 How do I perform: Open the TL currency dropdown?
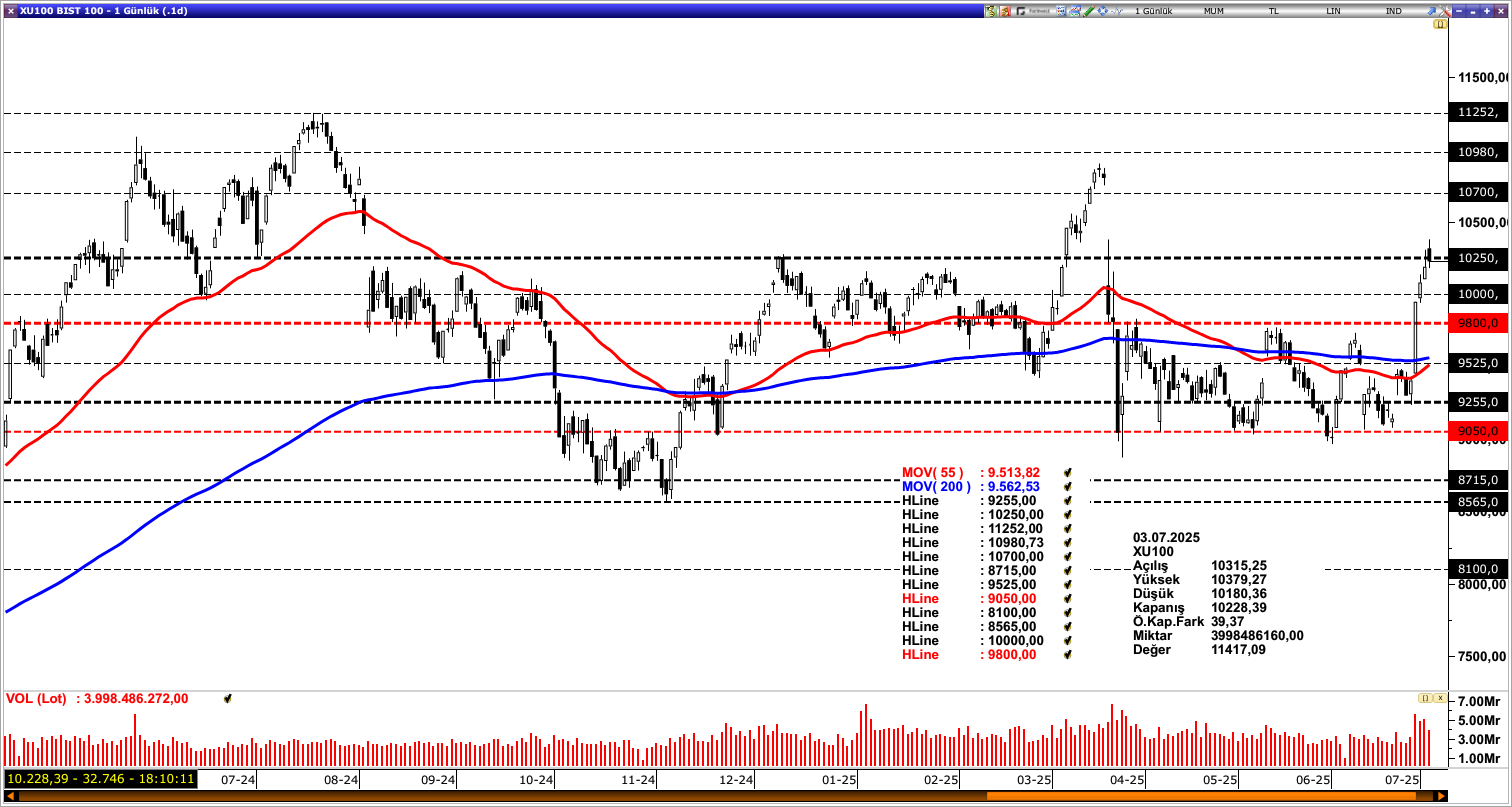1274,11
